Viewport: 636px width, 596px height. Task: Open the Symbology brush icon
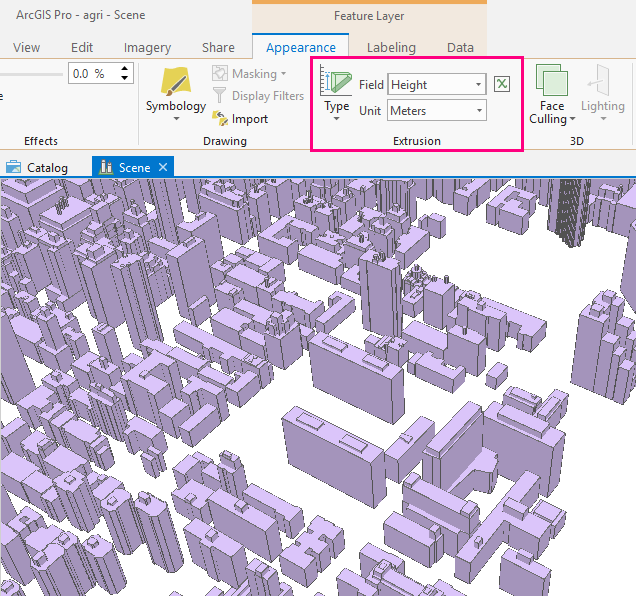point(176,81)
